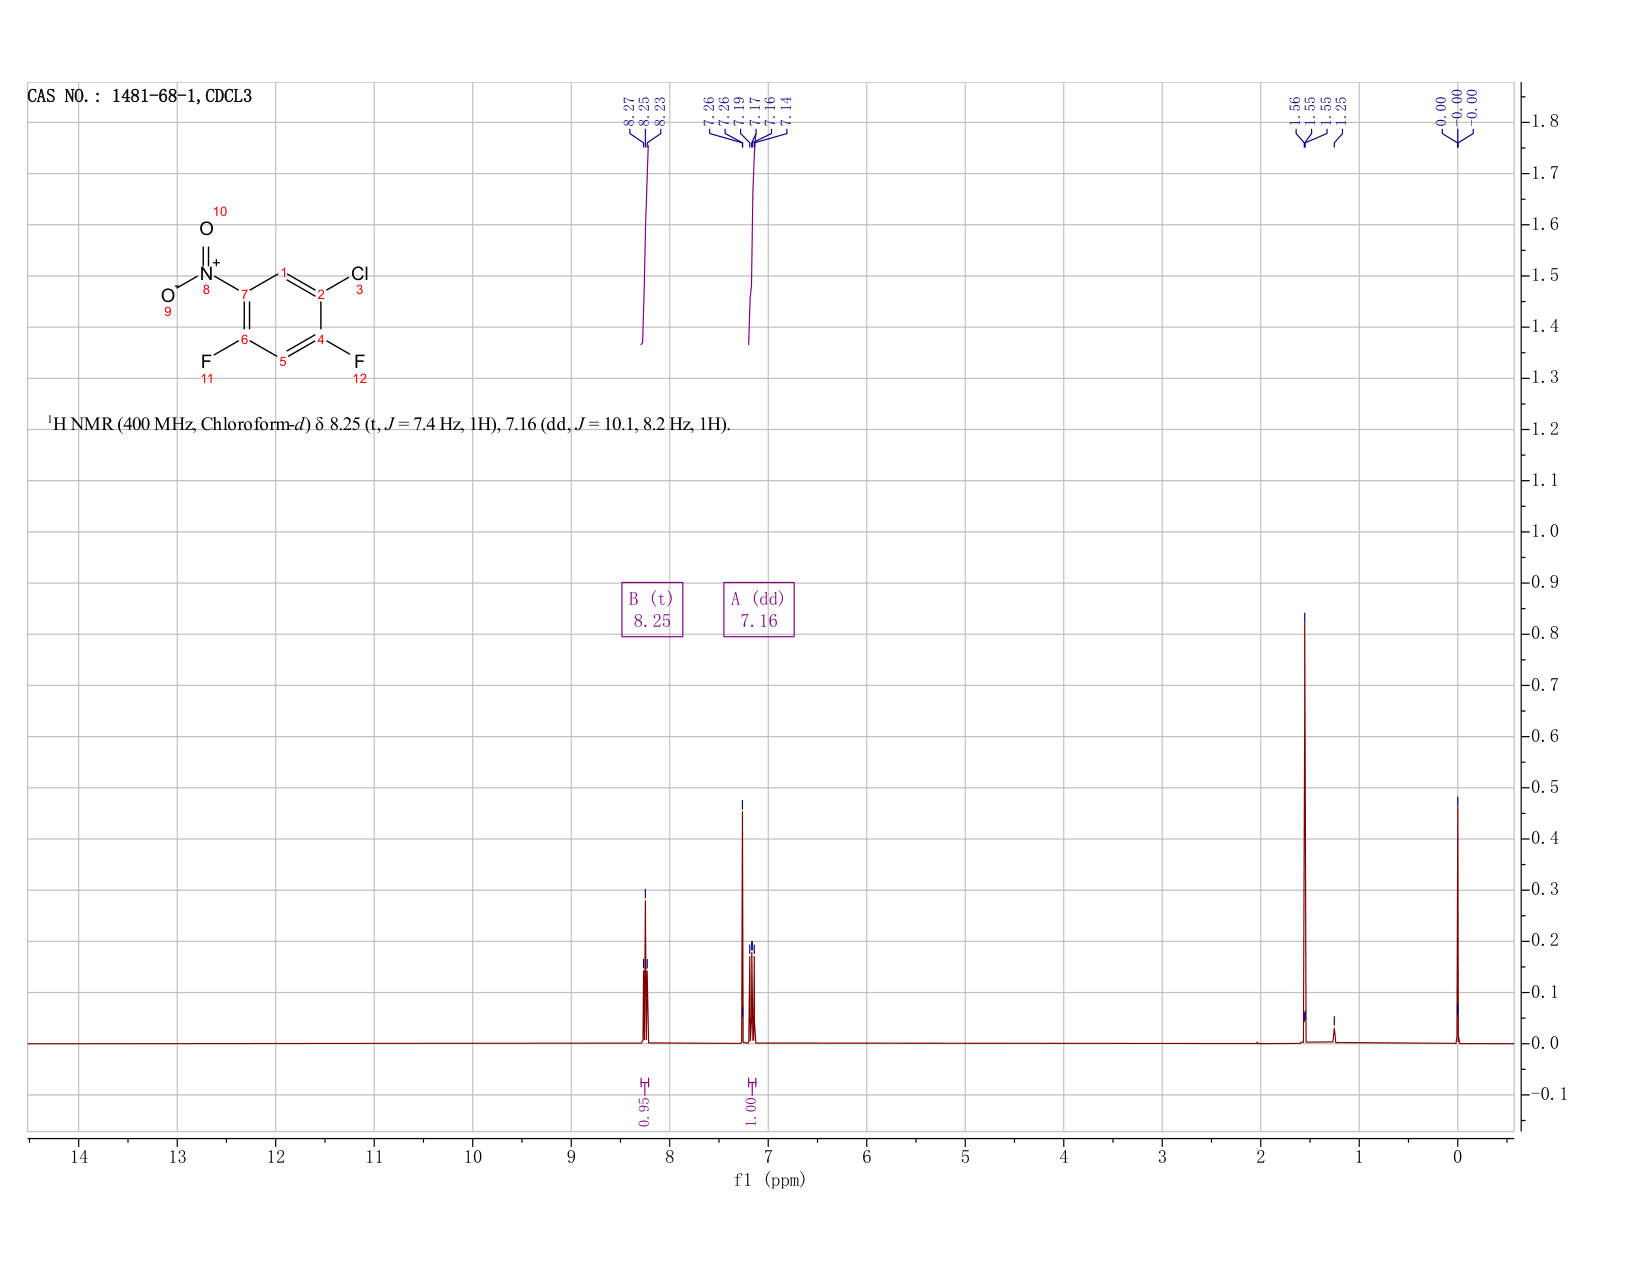Click the fluorine atom labeled 11

point(206,361)
